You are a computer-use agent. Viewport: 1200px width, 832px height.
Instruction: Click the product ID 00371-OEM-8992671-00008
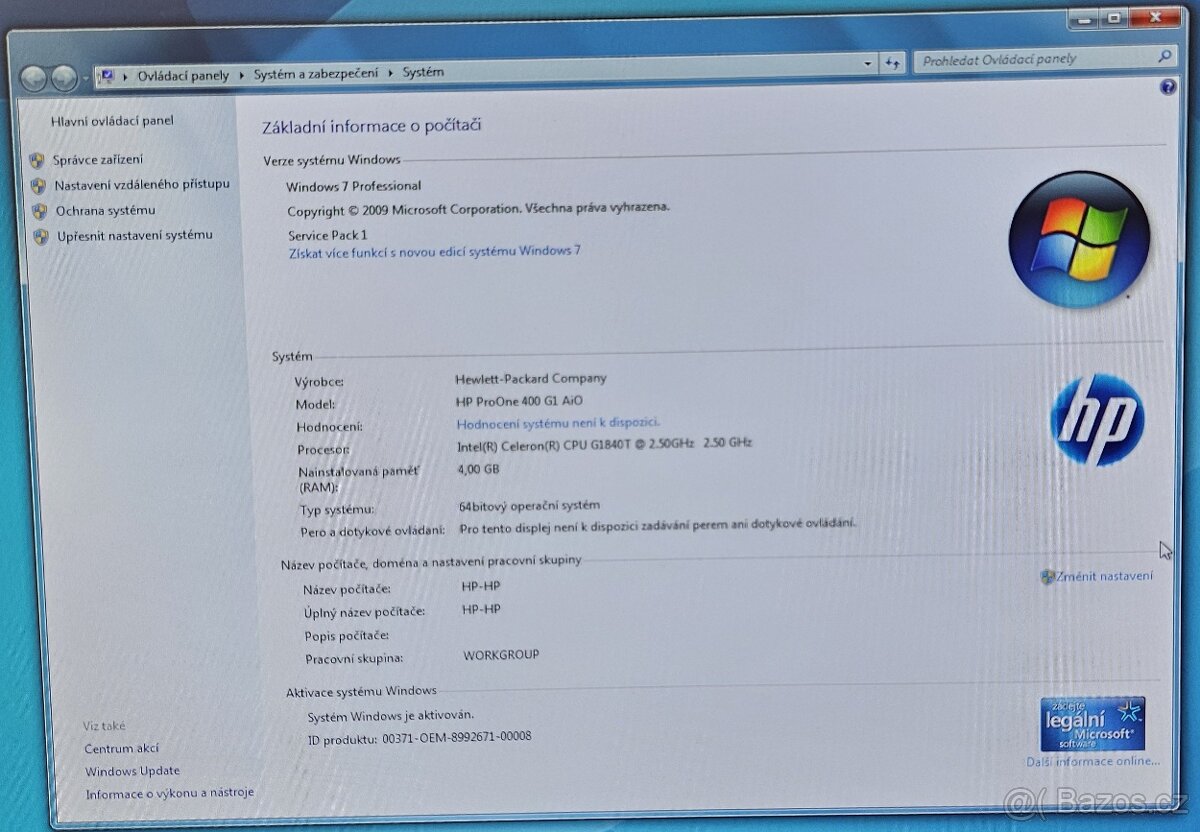457,738
